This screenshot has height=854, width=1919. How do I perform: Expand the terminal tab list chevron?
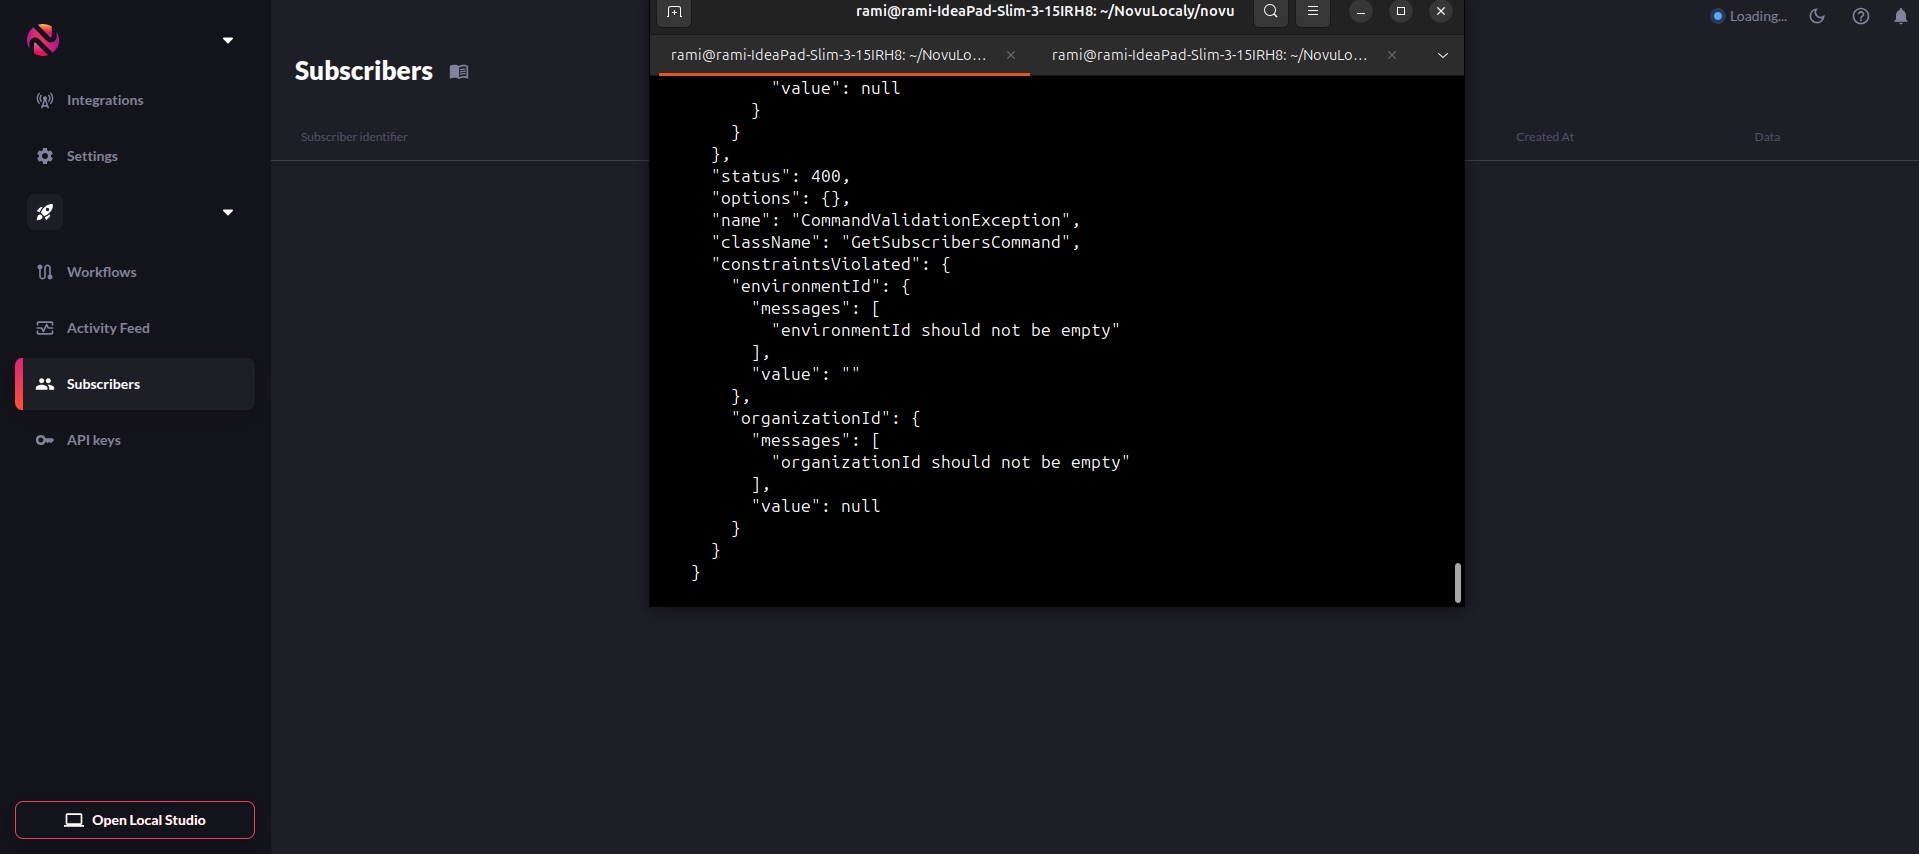[x=1443, y=55]
